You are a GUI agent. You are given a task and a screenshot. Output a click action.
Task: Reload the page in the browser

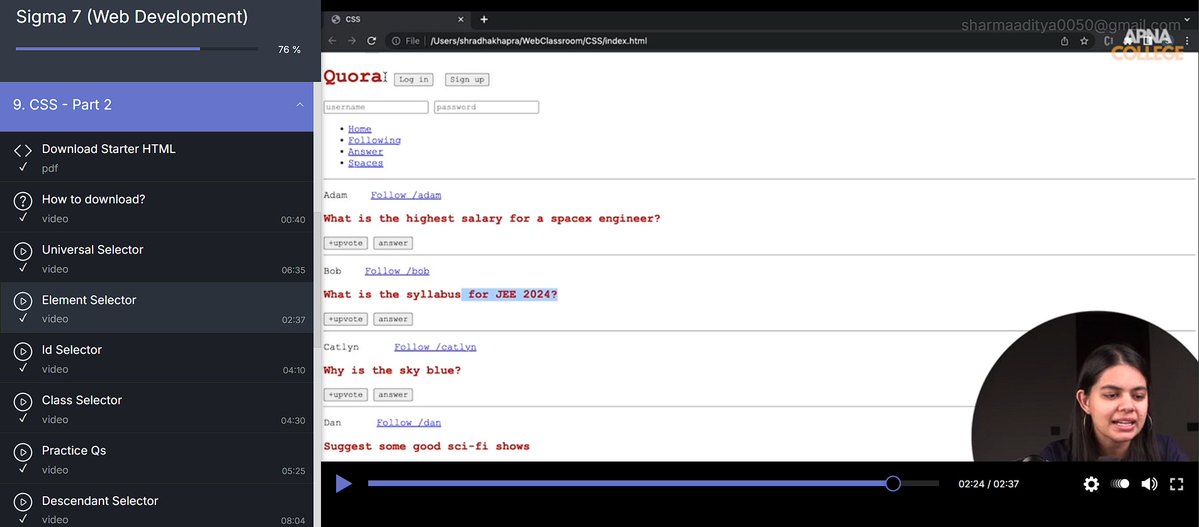(x=372, y=41)
